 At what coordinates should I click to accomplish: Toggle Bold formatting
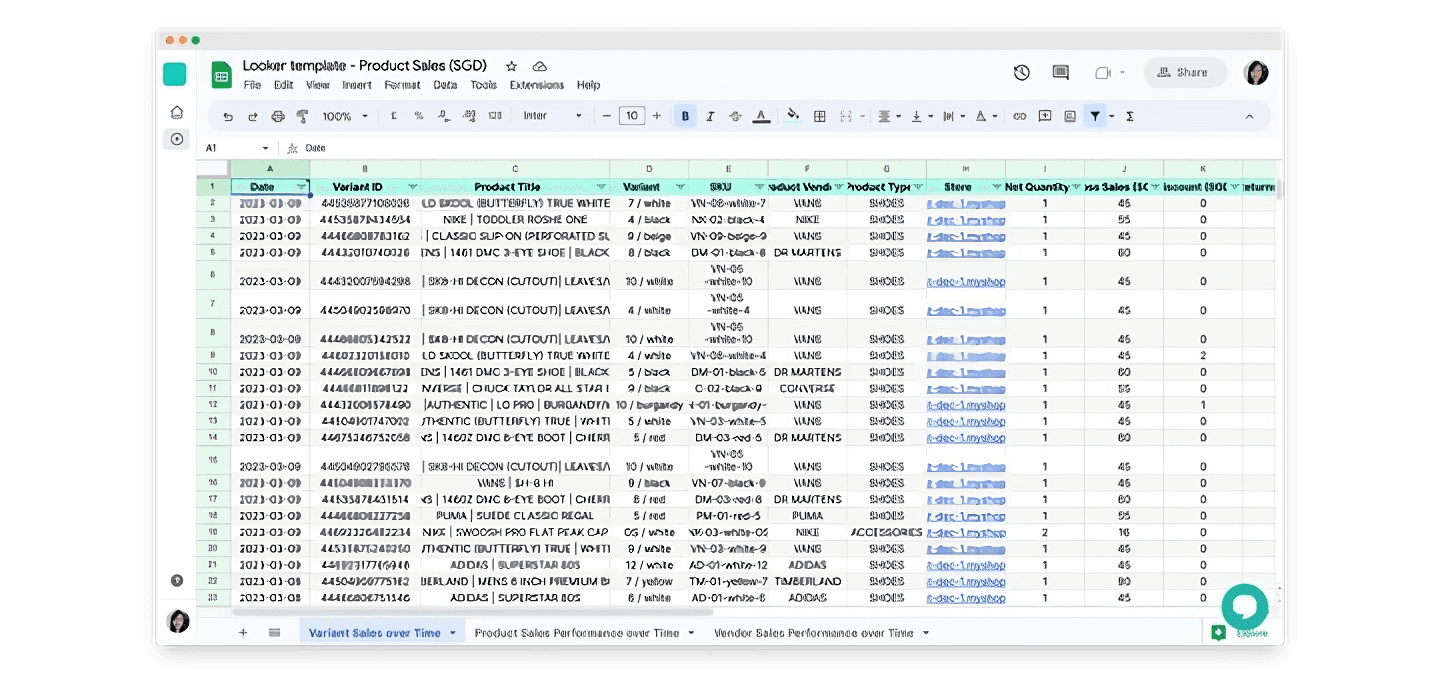click(x=685, y=116)
